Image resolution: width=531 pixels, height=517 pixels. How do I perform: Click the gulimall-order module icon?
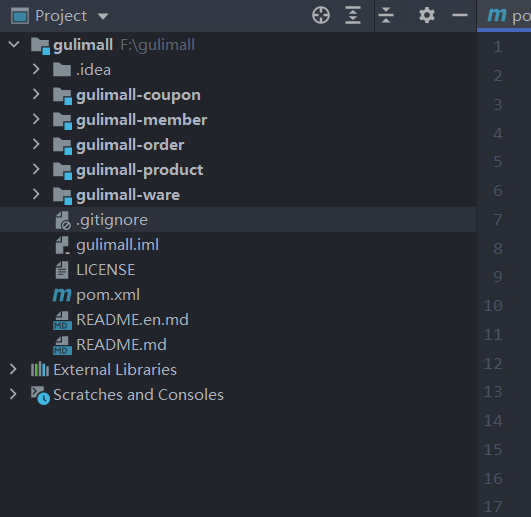tap(62, 146)
